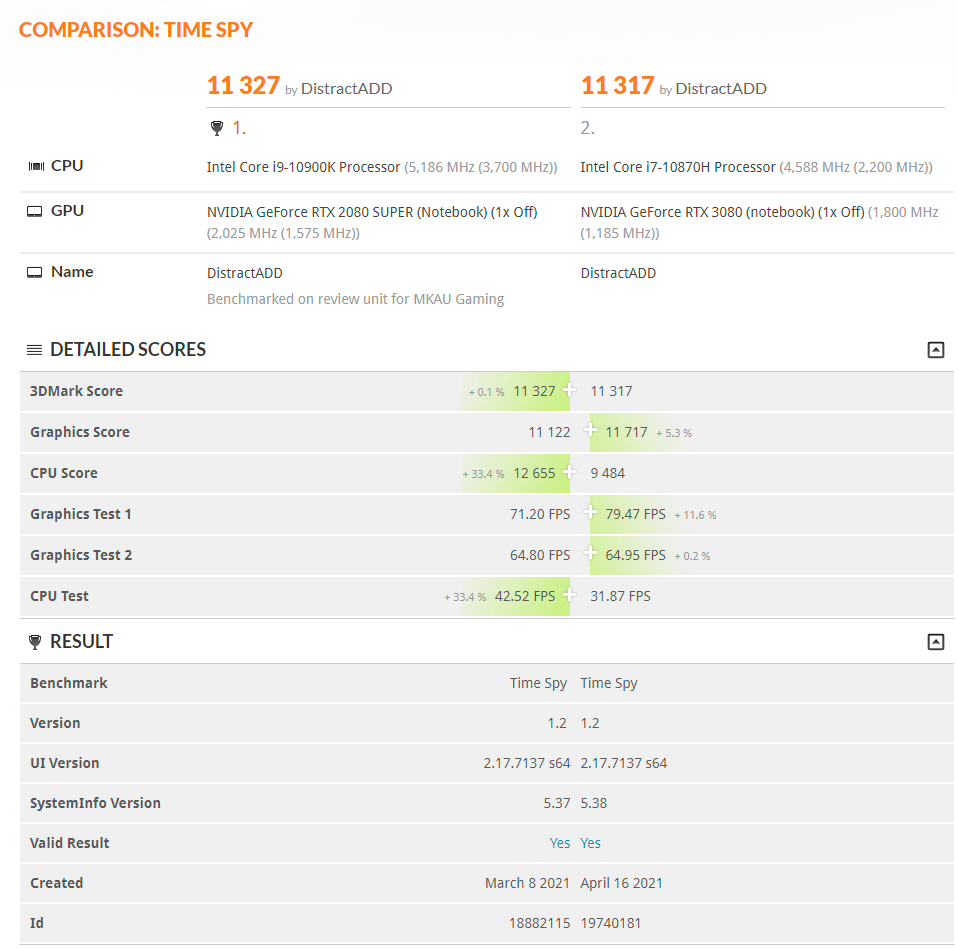The image size is (958, 948).
Task: Click the Graphics Test 1 row label
Action: [x=81, y=514]
